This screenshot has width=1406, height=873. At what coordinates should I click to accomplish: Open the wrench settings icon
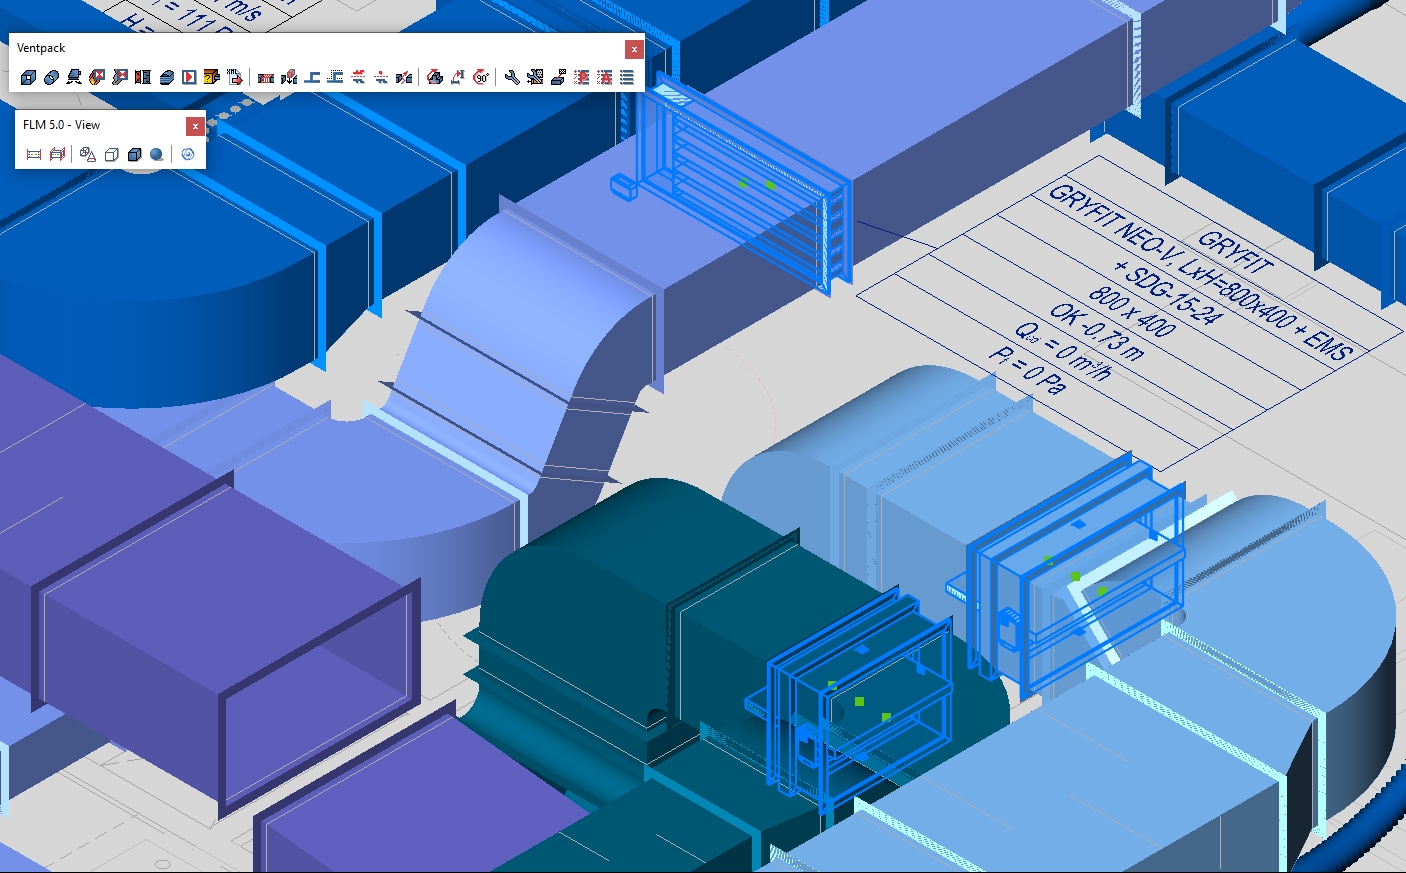click(x=512, y=77)
